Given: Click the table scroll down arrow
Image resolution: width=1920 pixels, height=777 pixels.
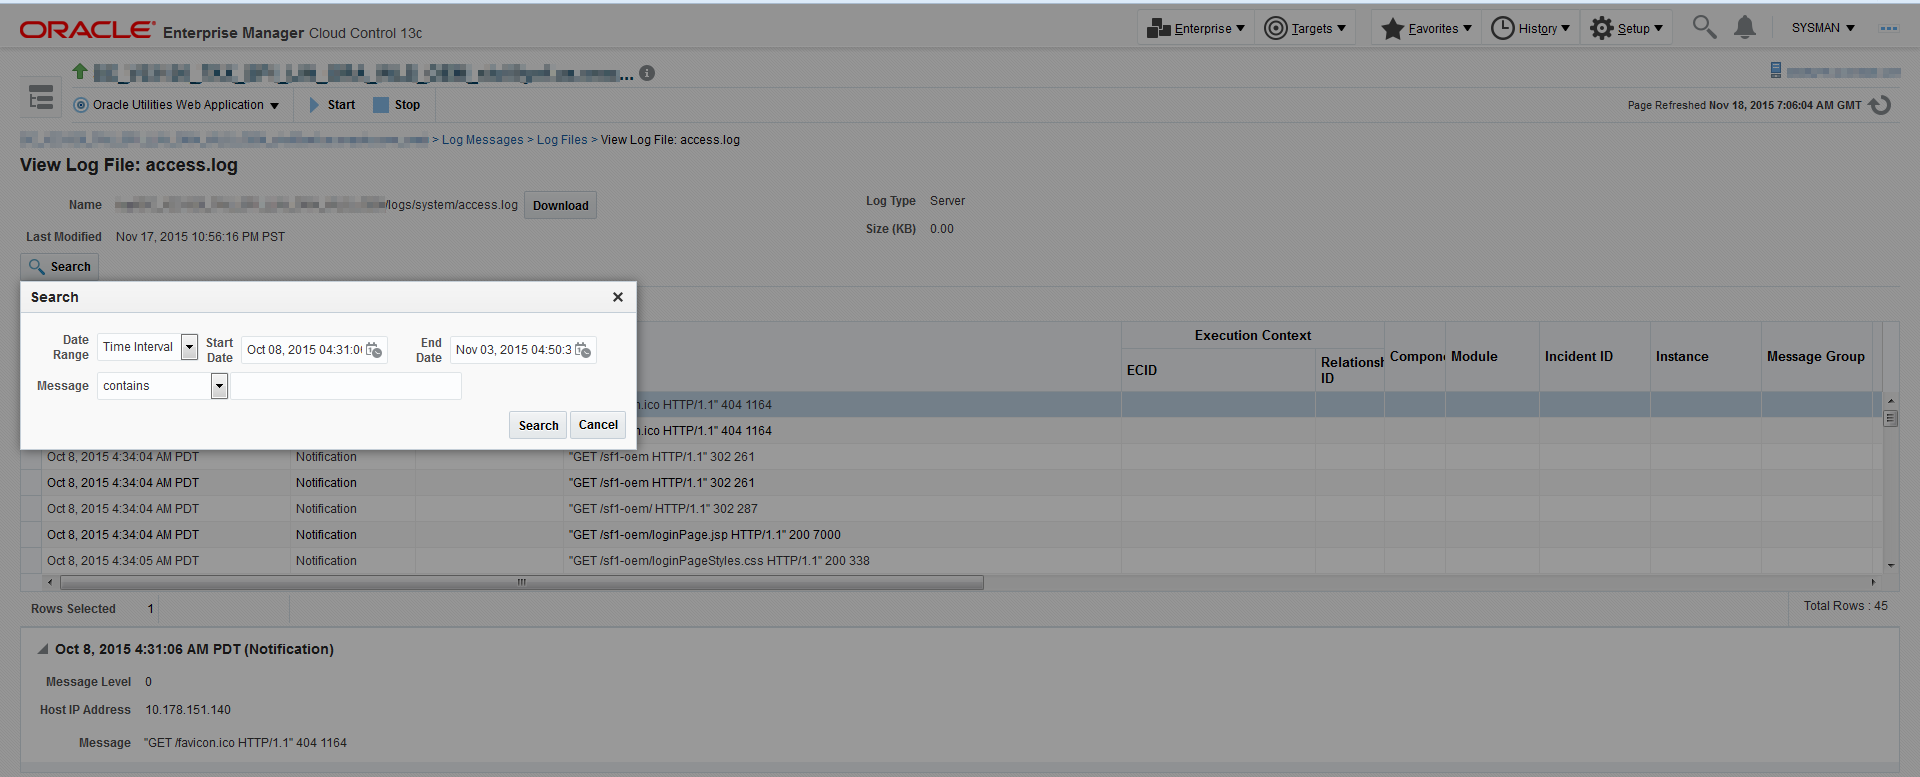Looking at the screenshot, I should pyautogui.click(x=1890, y=565).
